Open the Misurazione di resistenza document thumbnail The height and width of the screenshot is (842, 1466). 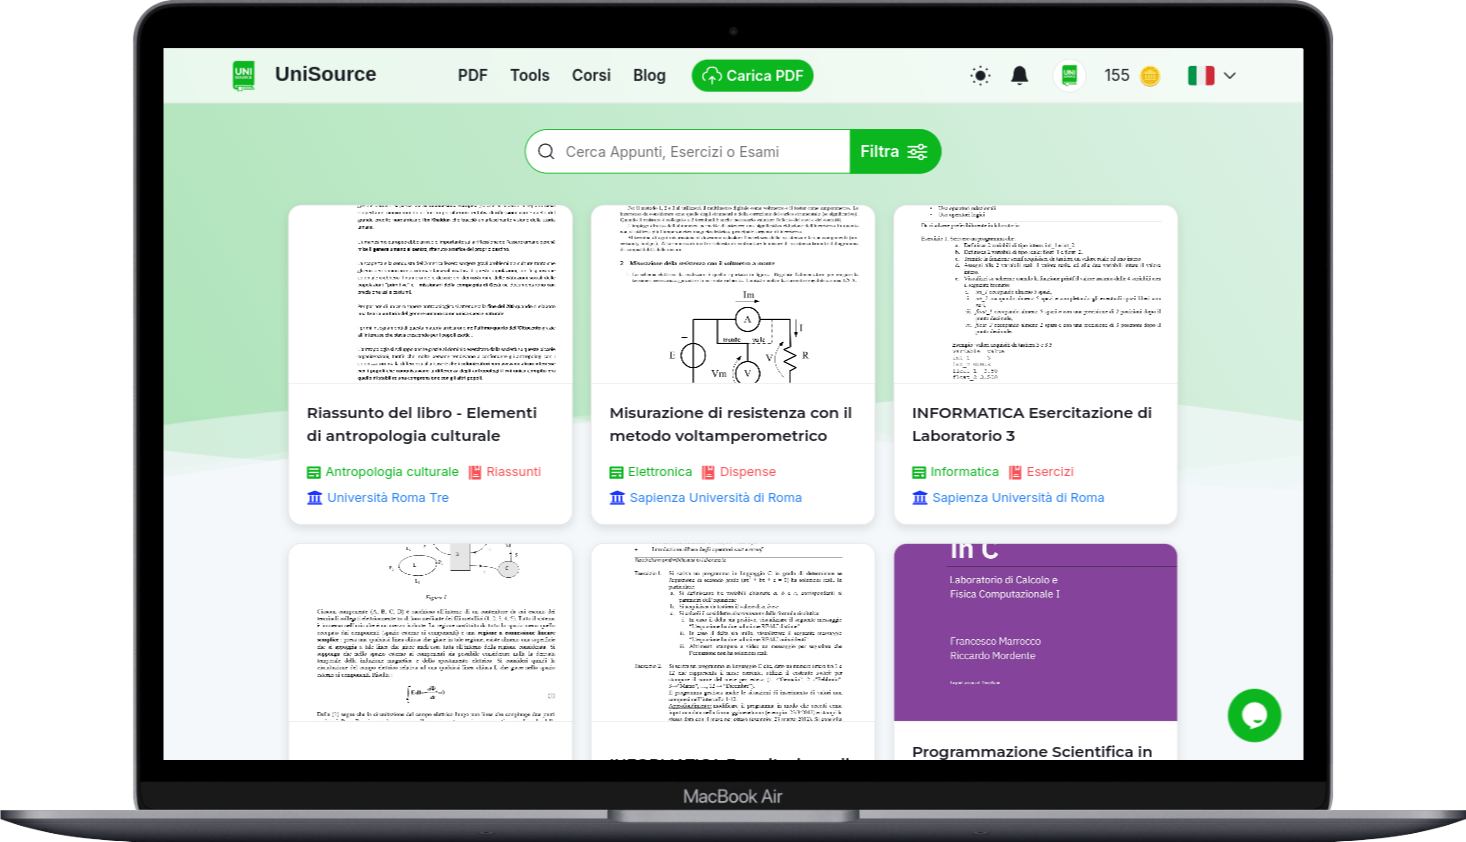pos(733,294)
